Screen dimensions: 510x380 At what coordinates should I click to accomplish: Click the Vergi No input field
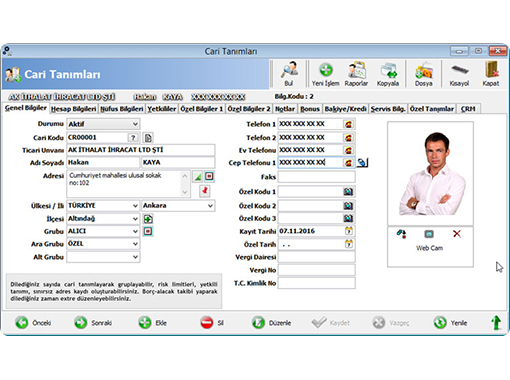point(317,270)
